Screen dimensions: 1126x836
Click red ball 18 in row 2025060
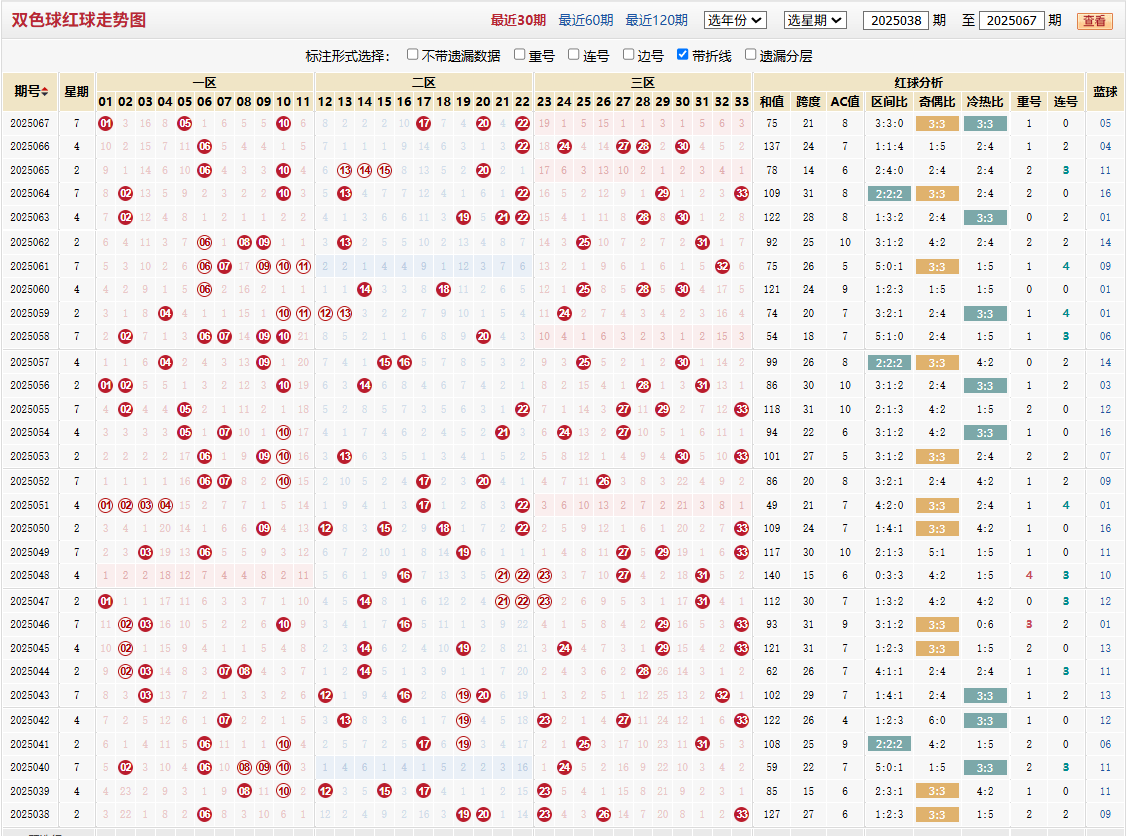coord(444,289)
